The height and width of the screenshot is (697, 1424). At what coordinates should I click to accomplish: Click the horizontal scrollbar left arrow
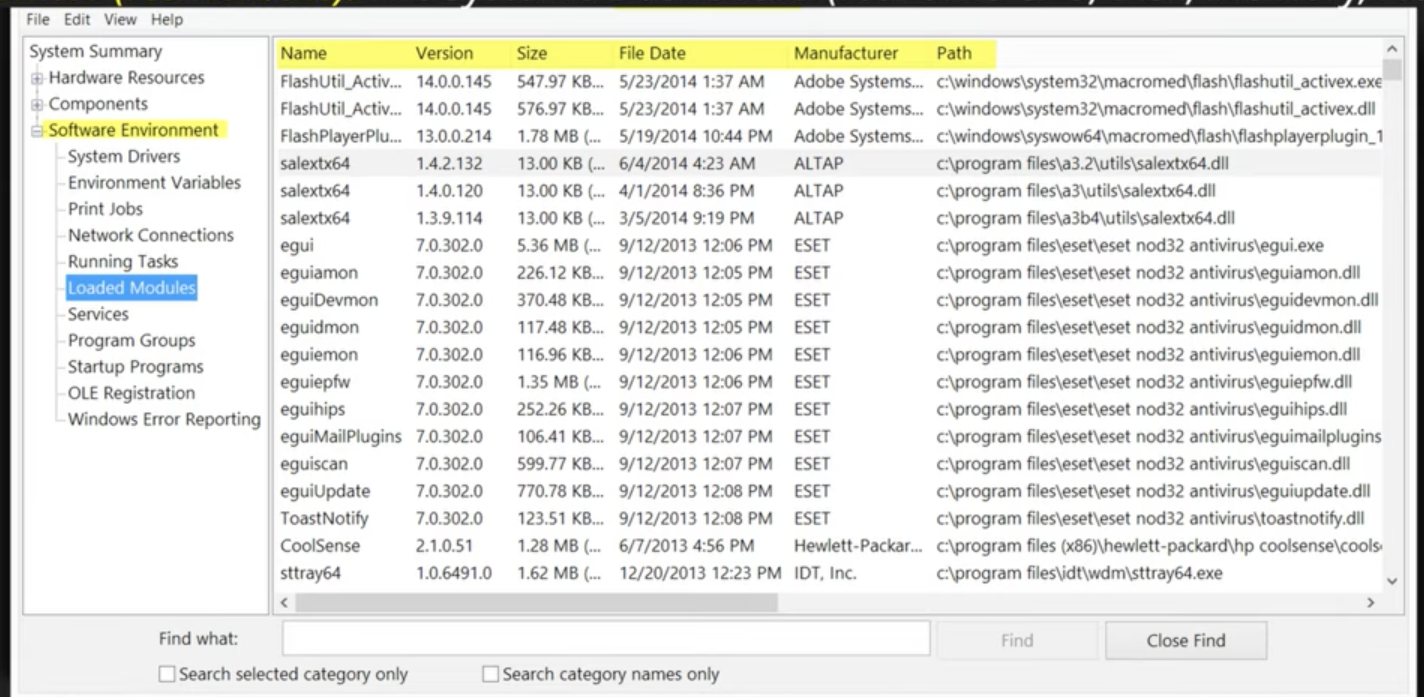(284, 603)
